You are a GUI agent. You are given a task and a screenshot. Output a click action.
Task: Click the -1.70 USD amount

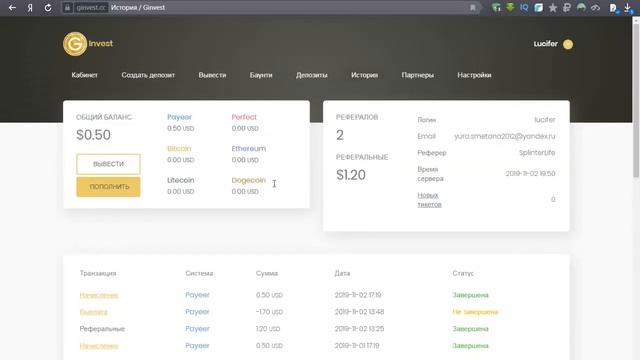coord(269,312)
